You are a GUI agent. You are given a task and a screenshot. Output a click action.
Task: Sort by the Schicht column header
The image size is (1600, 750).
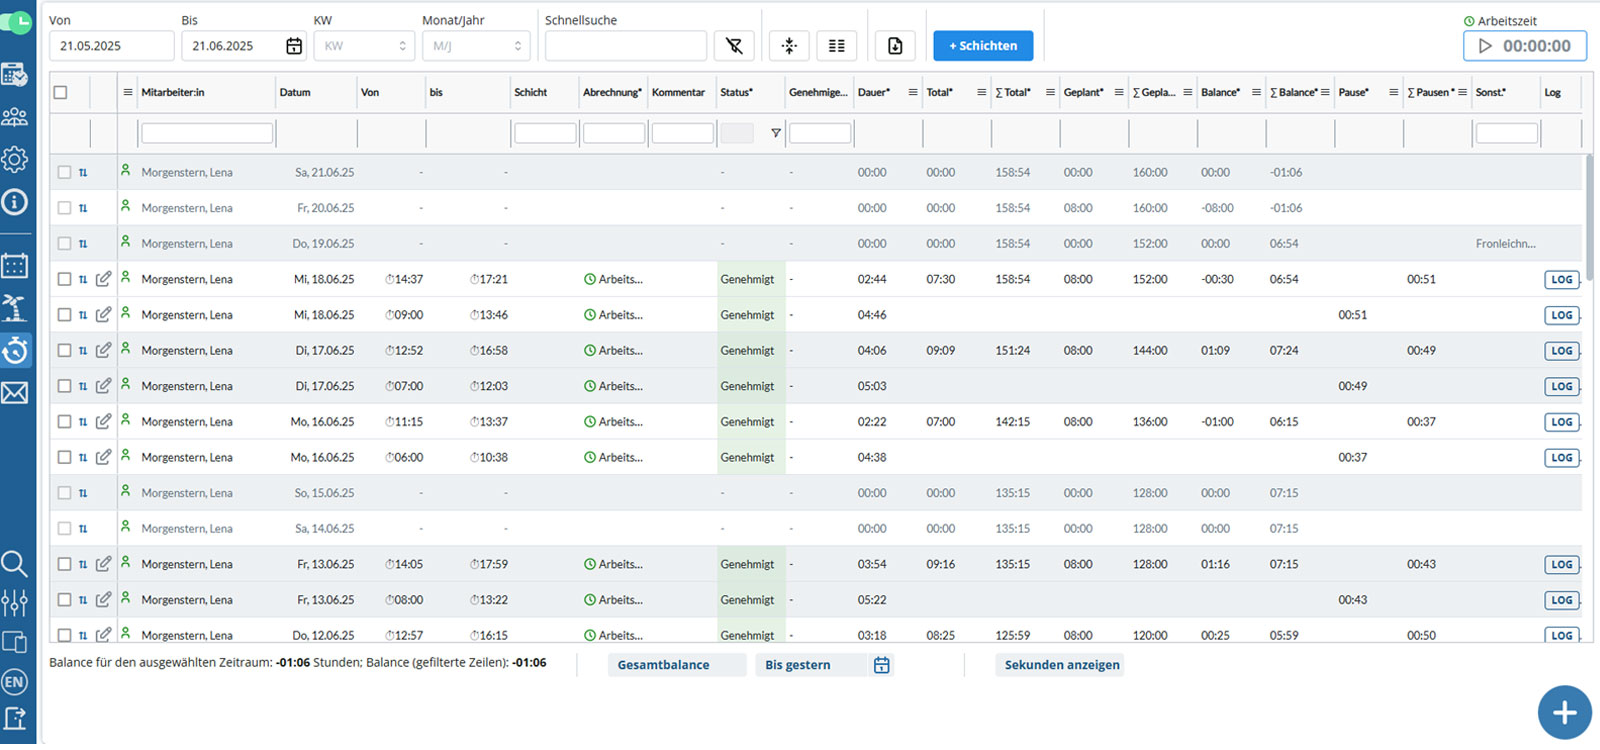pyautogui.click(x=531, y=92)
